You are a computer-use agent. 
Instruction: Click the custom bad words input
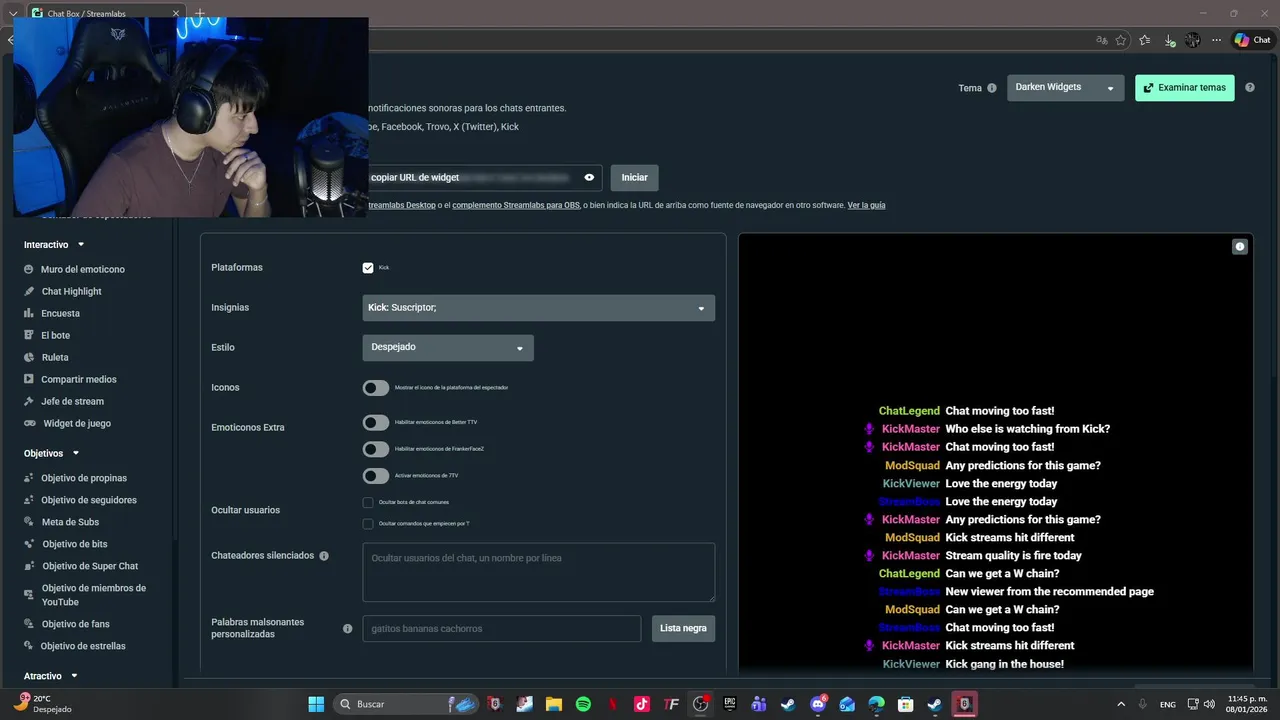tap(501, 629)
